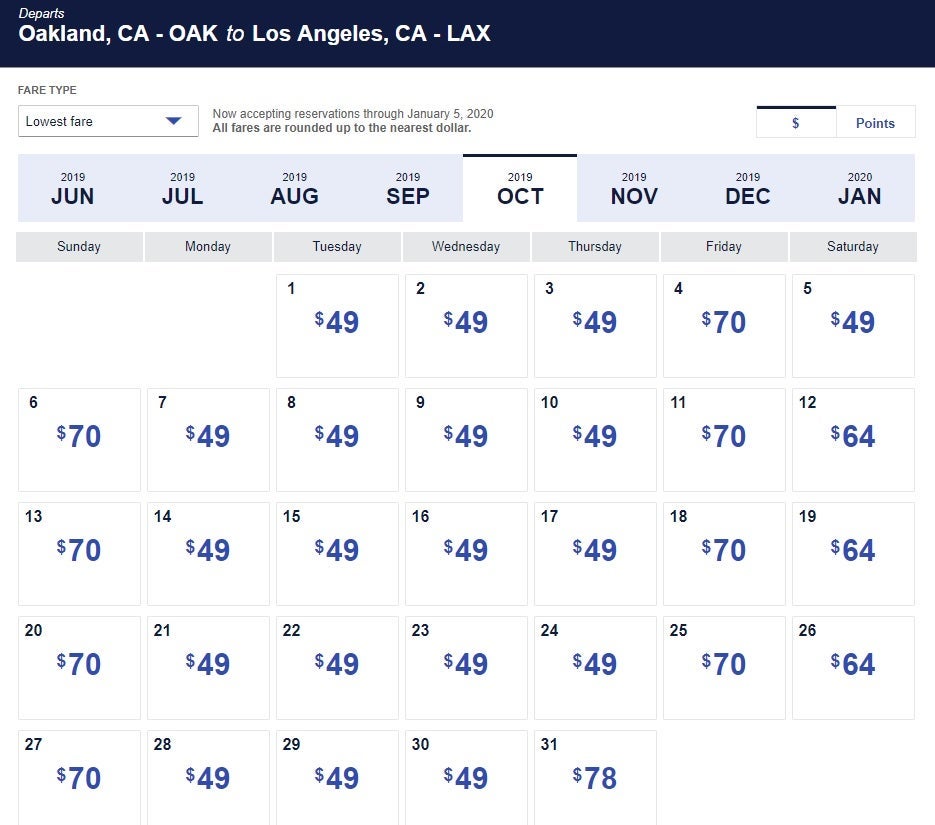Select the OCT 2019 month tab
The height and width of the screenshot is (825, 935).
(520, 188)
